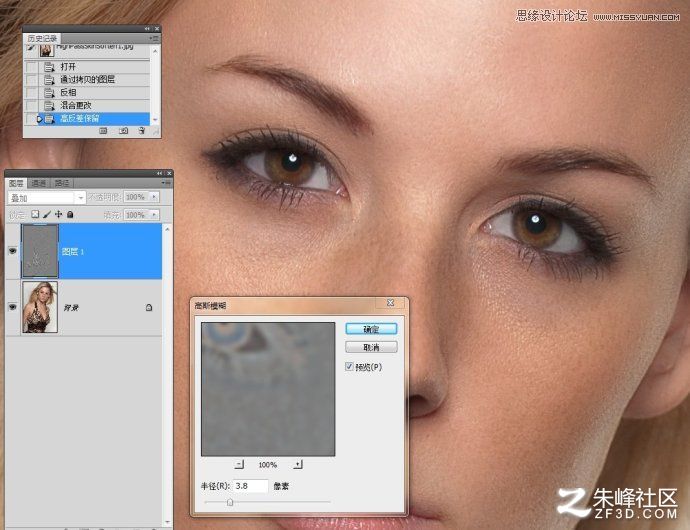
Task: Hide the 背景 layer using its eye icon
Action: point(13,307)
